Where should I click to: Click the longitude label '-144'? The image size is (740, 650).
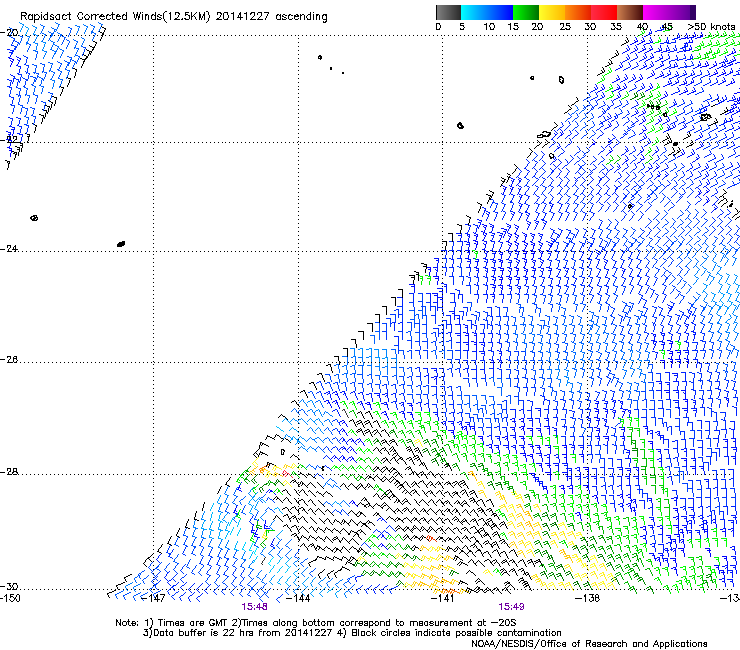(298, 599)
